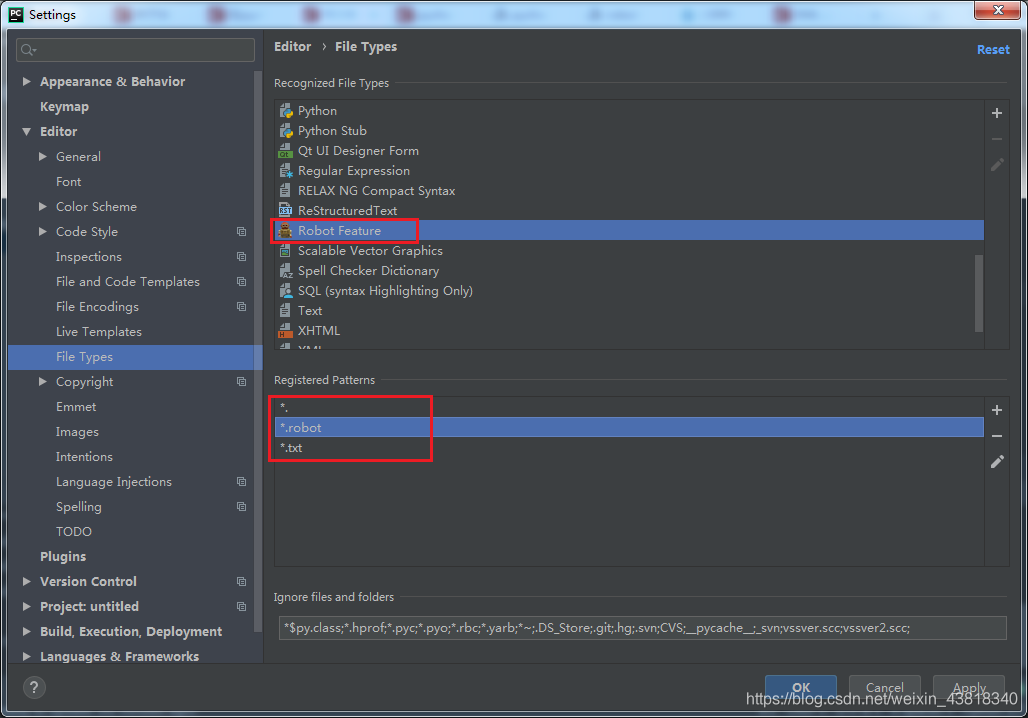Click the Scalable Vector Graphics icon

coord(286,250)
